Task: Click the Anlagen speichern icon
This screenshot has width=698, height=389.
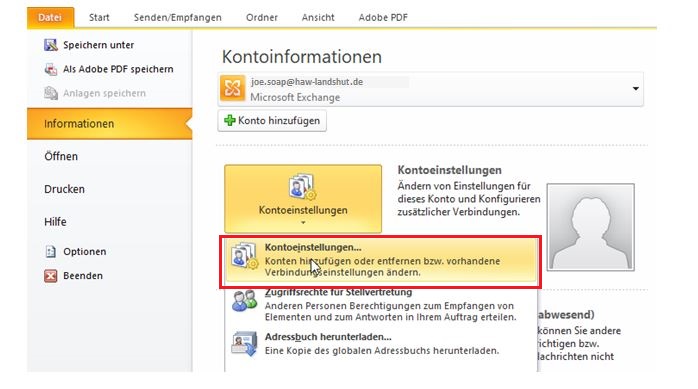Action: click(51, 93)
